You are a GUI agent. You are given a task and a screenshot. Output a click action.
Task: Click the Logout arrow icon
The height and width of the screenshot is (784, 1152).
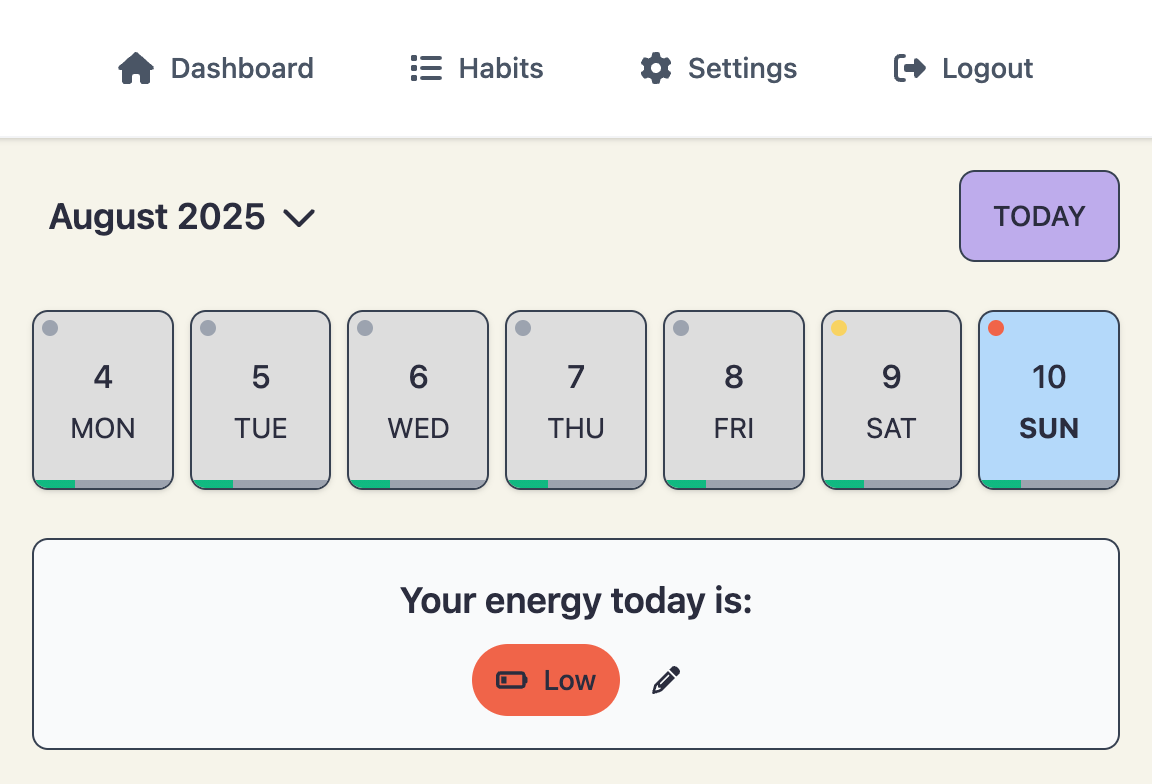[x=910, y=68]
